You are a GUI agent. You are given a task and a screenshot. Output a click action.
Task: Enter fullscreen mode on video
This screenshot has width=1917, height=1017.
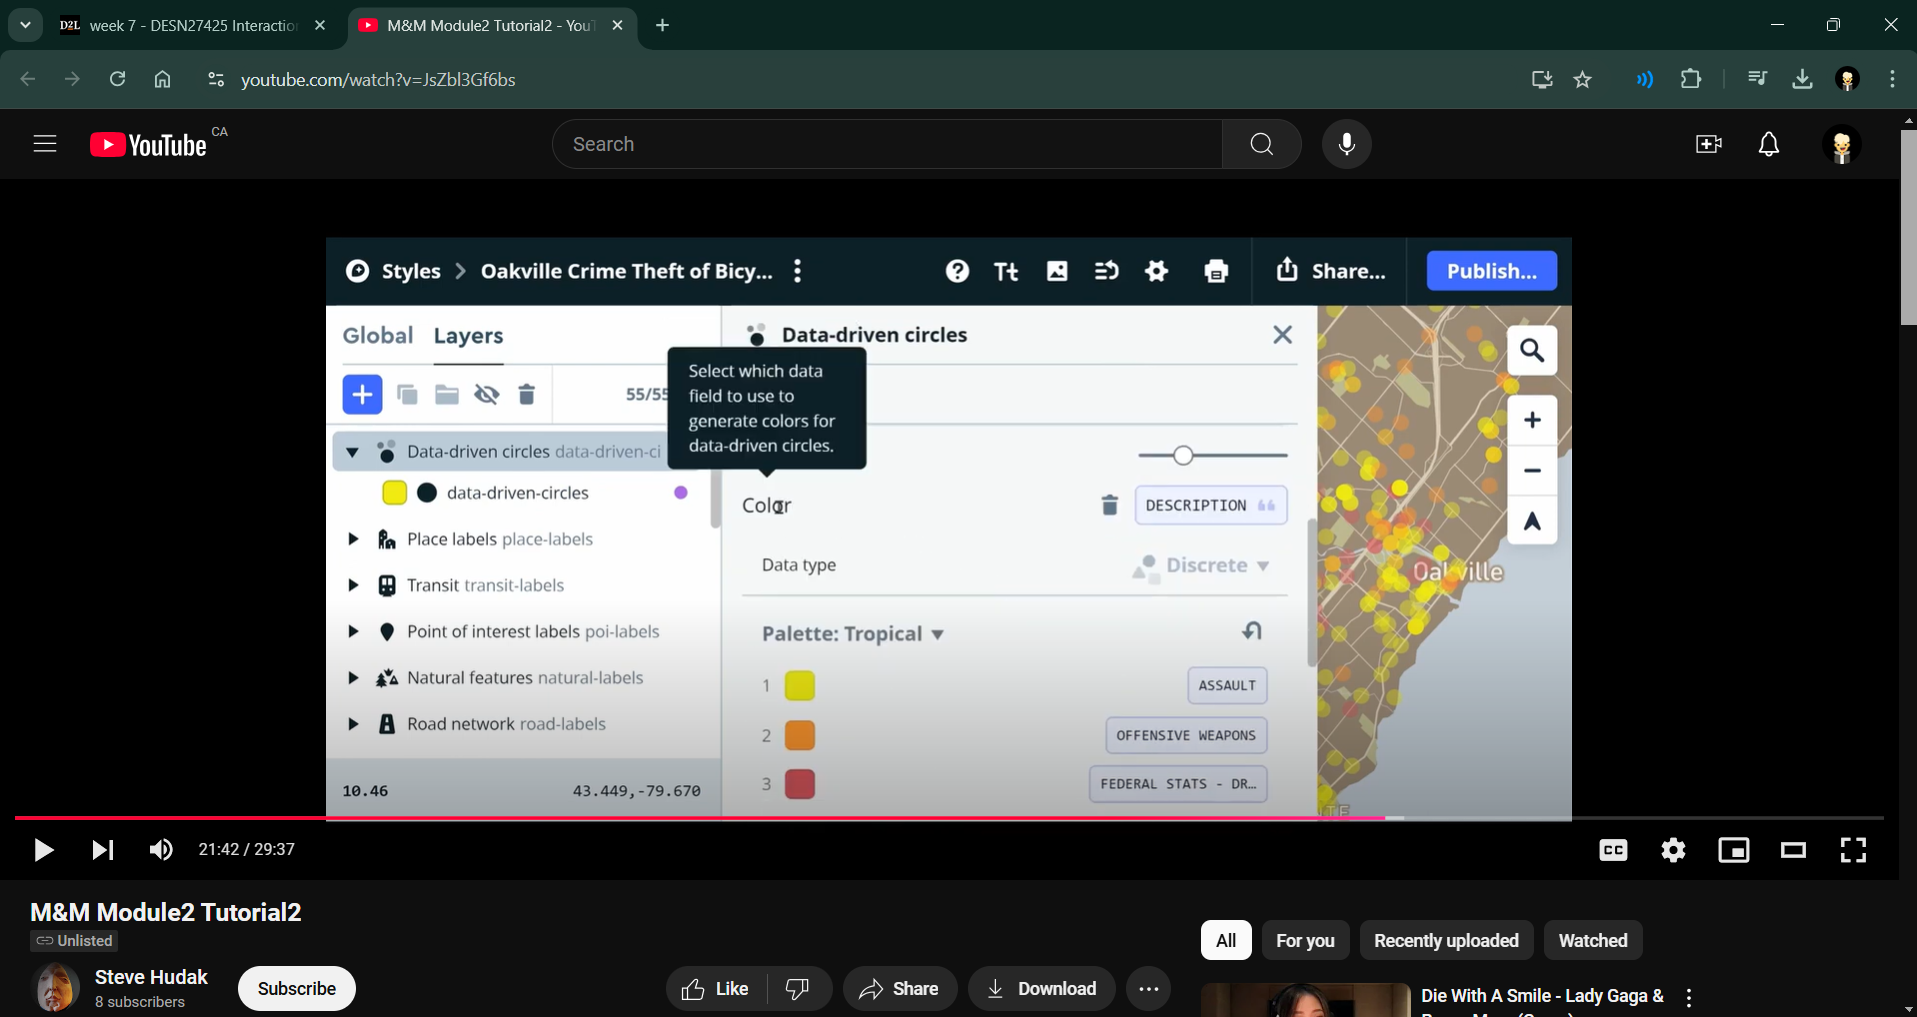tap(1853, 850)
